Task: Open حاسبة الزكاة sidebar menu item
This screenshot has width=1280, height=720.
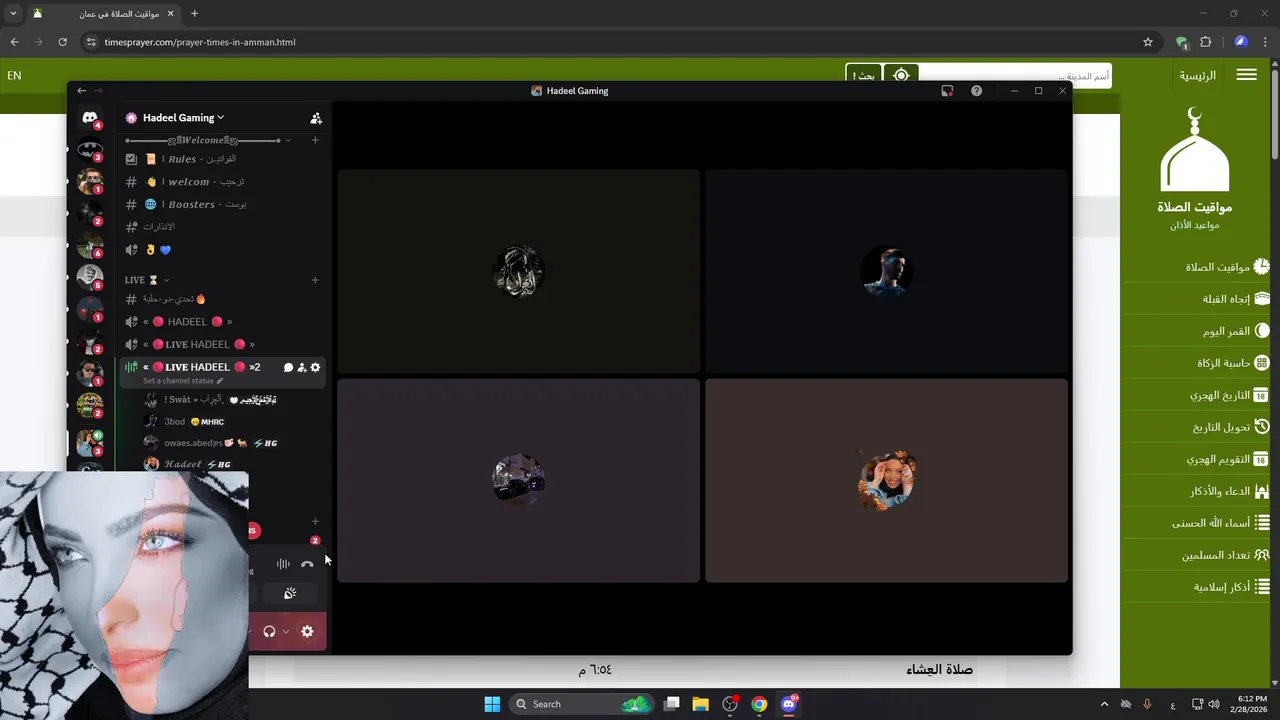Action: (1197, 363)
